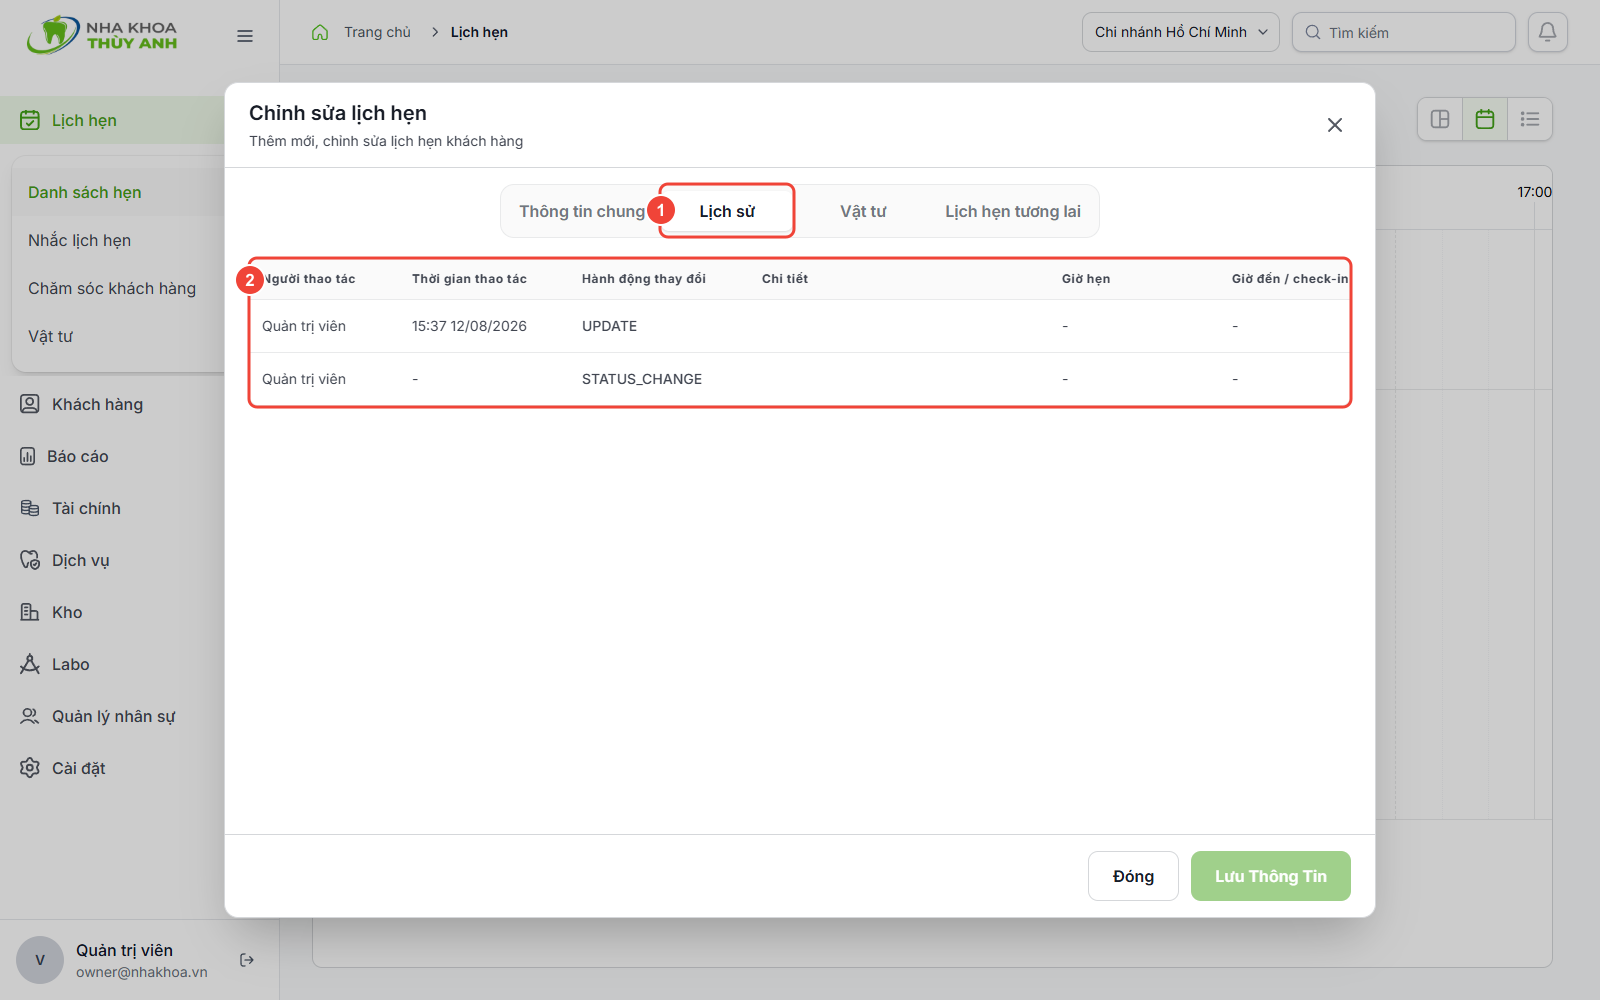Click the Giờ hẹn column header
Screen dimensions: 1600x1000
click(1086, 279)
